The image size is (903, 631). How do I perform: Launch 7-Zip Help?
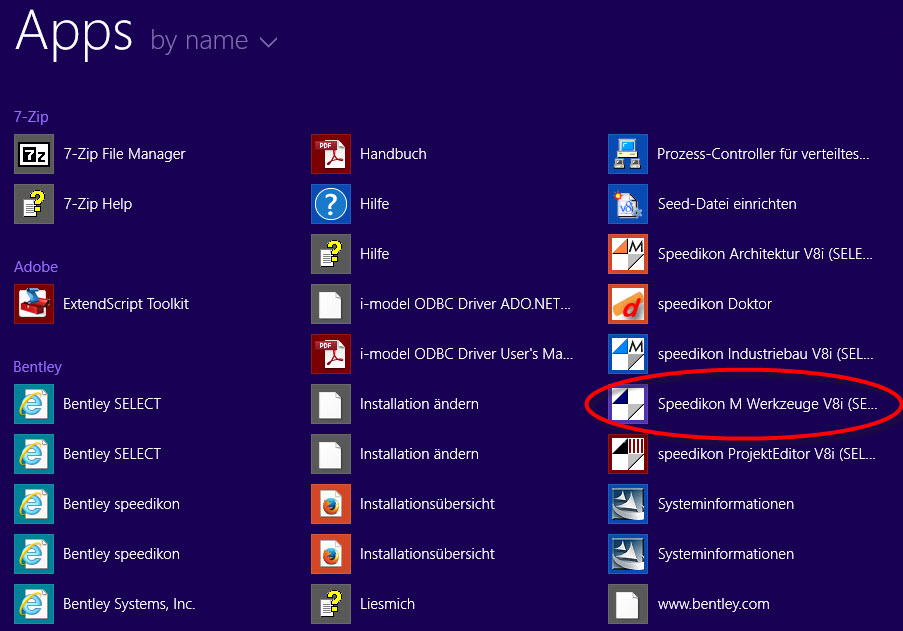(x=74, y=204)
